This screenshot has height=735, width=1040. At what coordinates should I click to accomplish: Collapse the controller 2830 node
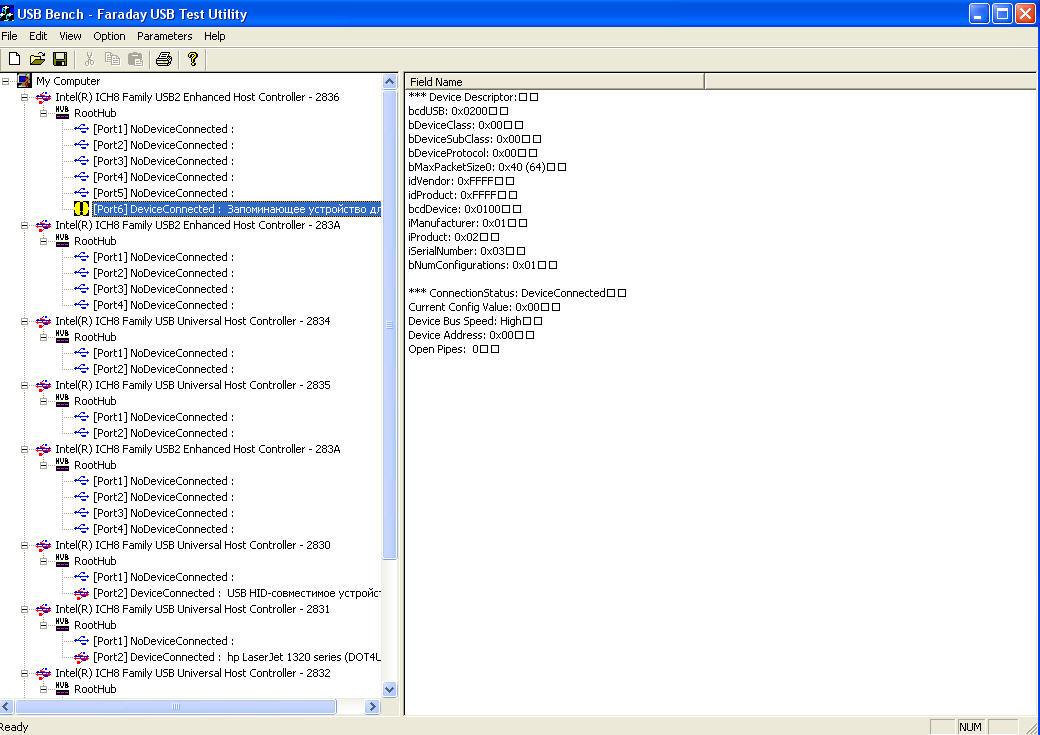click(x=25, y=545)
